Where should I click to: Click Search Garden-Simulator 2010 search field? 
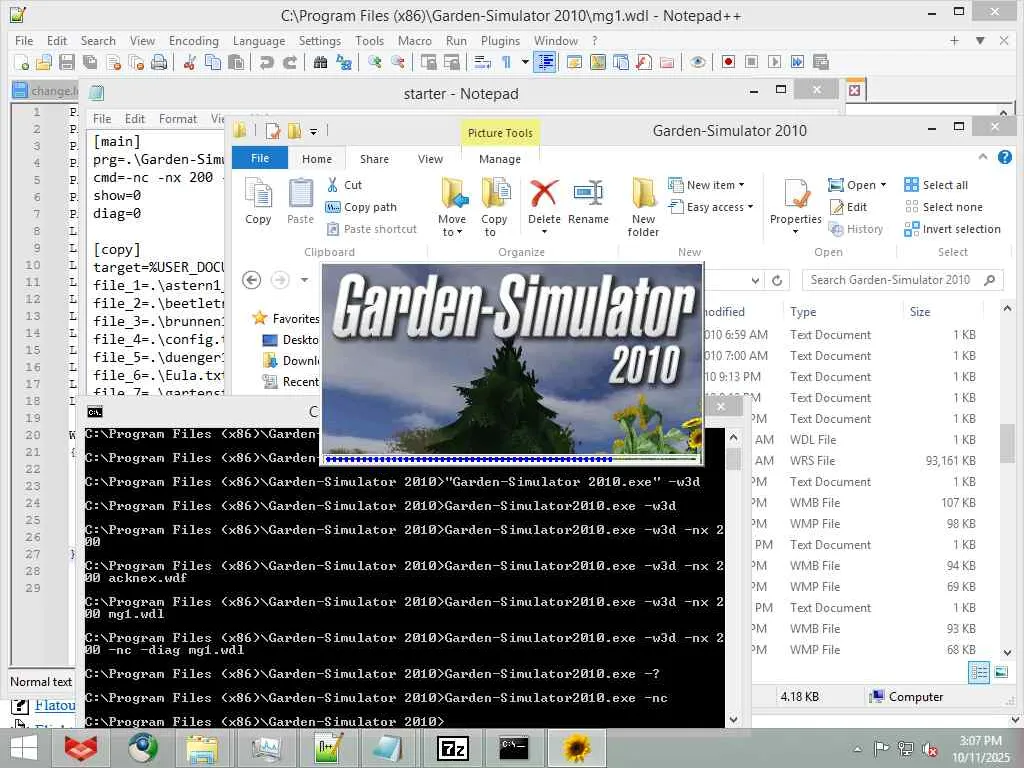pyautogui.click(x=903, y=280)
